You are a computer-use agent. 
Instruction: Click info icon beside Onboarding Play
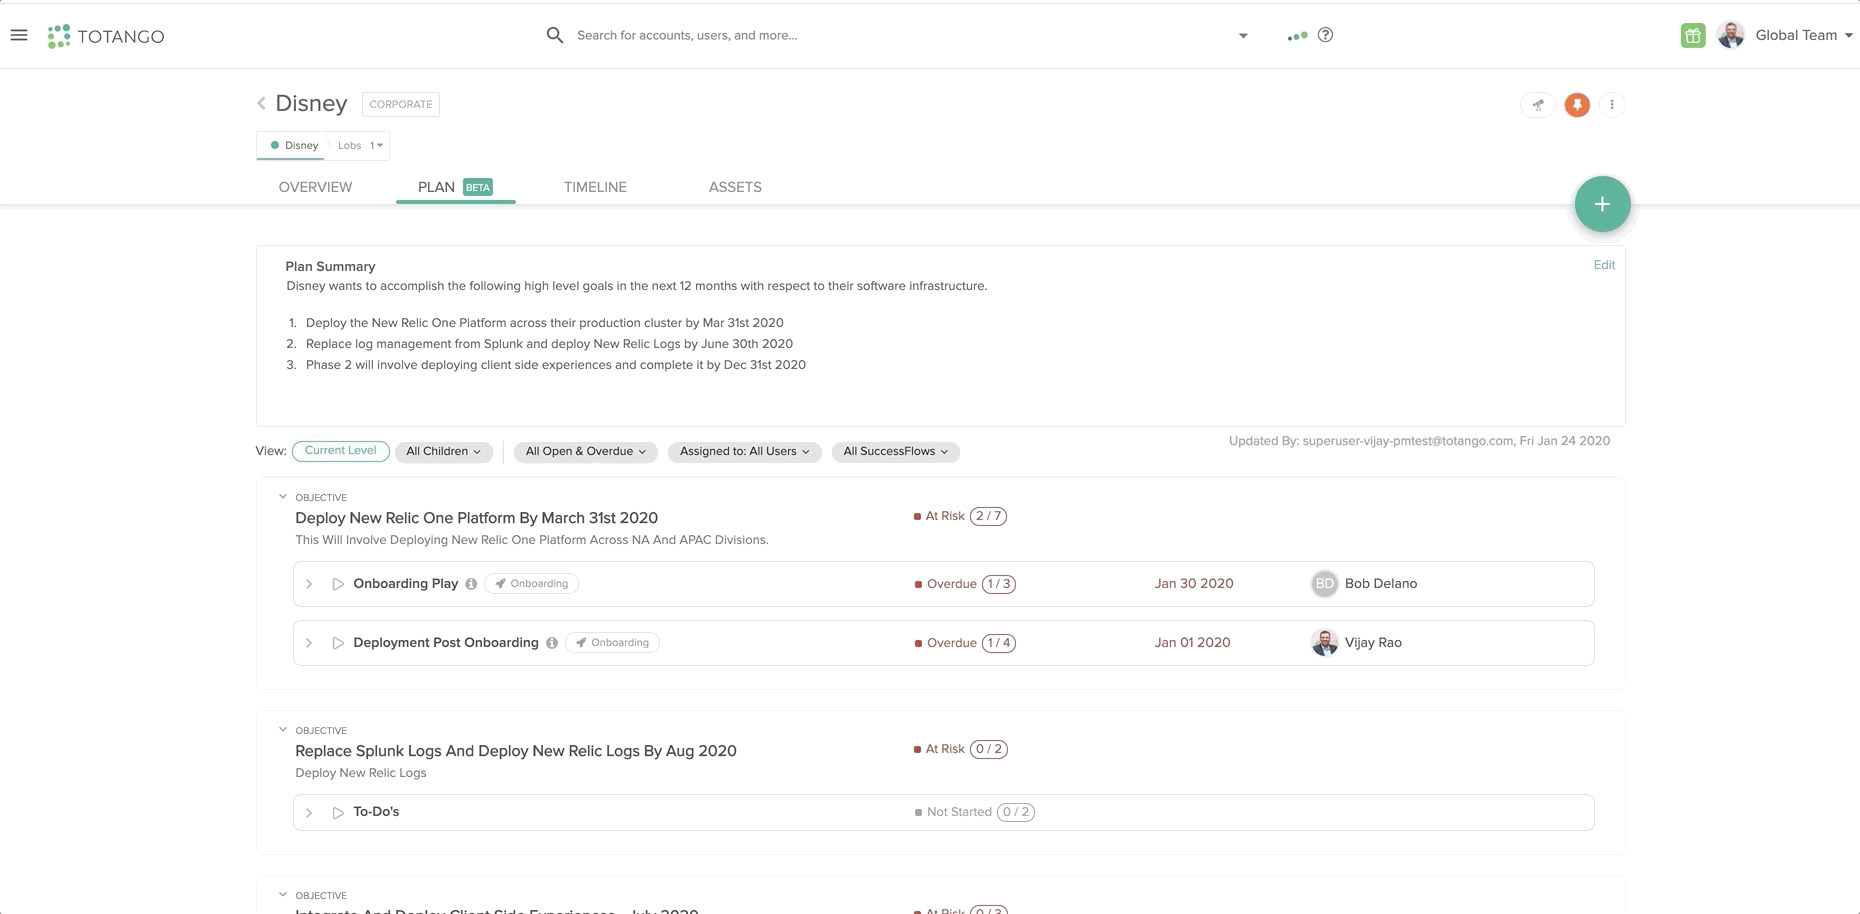471,584
